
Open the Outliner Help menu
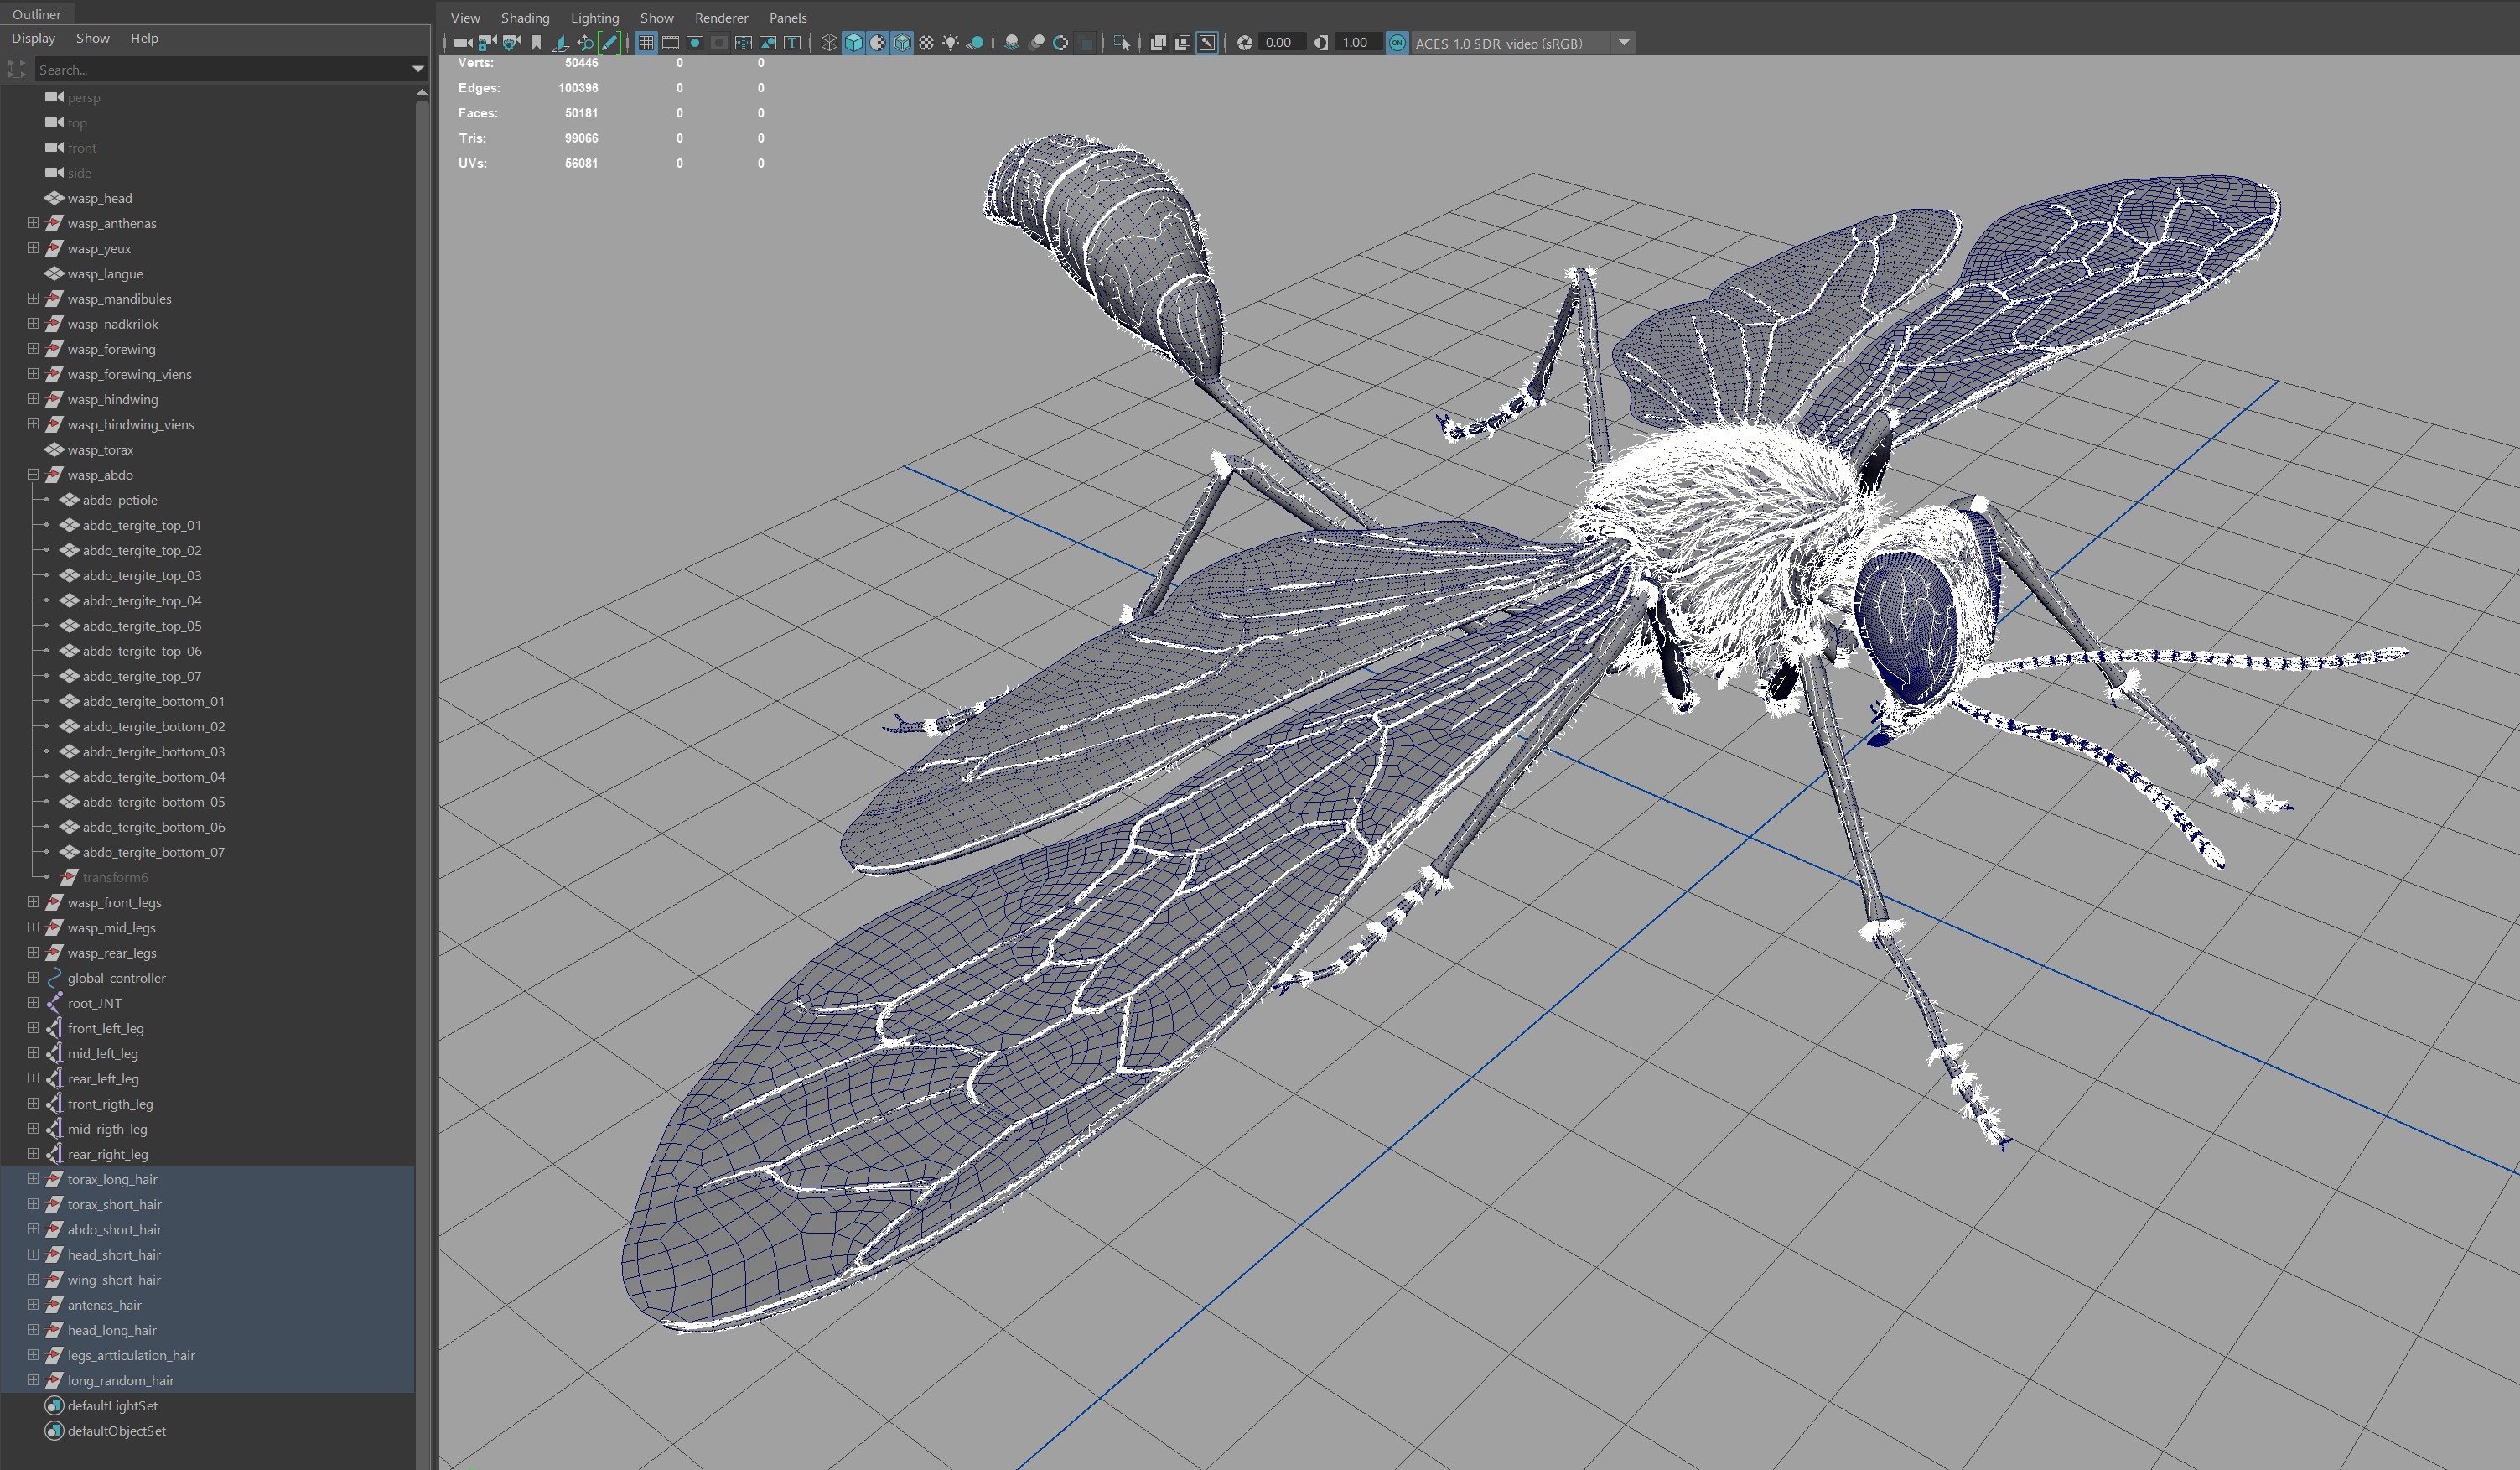144,38
